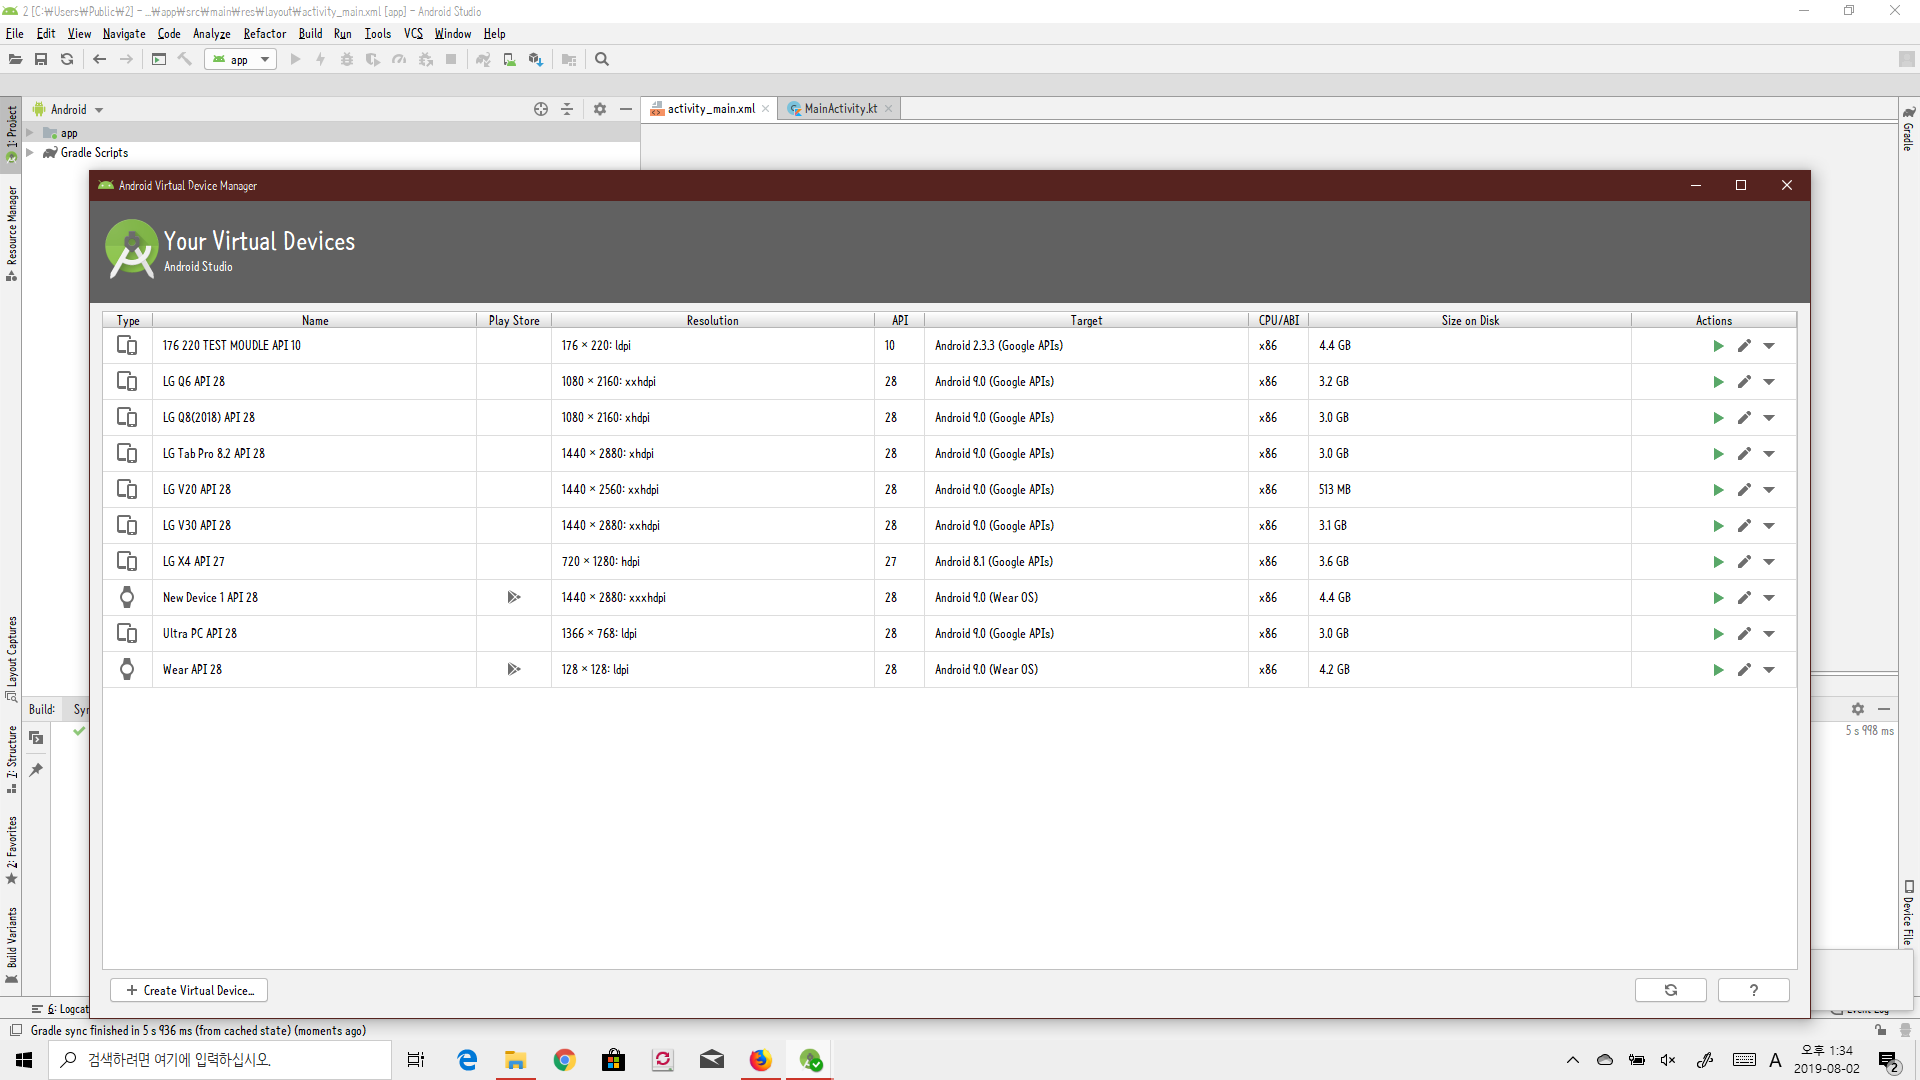The width and height of the screenshot is (1920, 1080).
Task: Edit the LG X4 API 27 device
Action: pos(1744,562)
